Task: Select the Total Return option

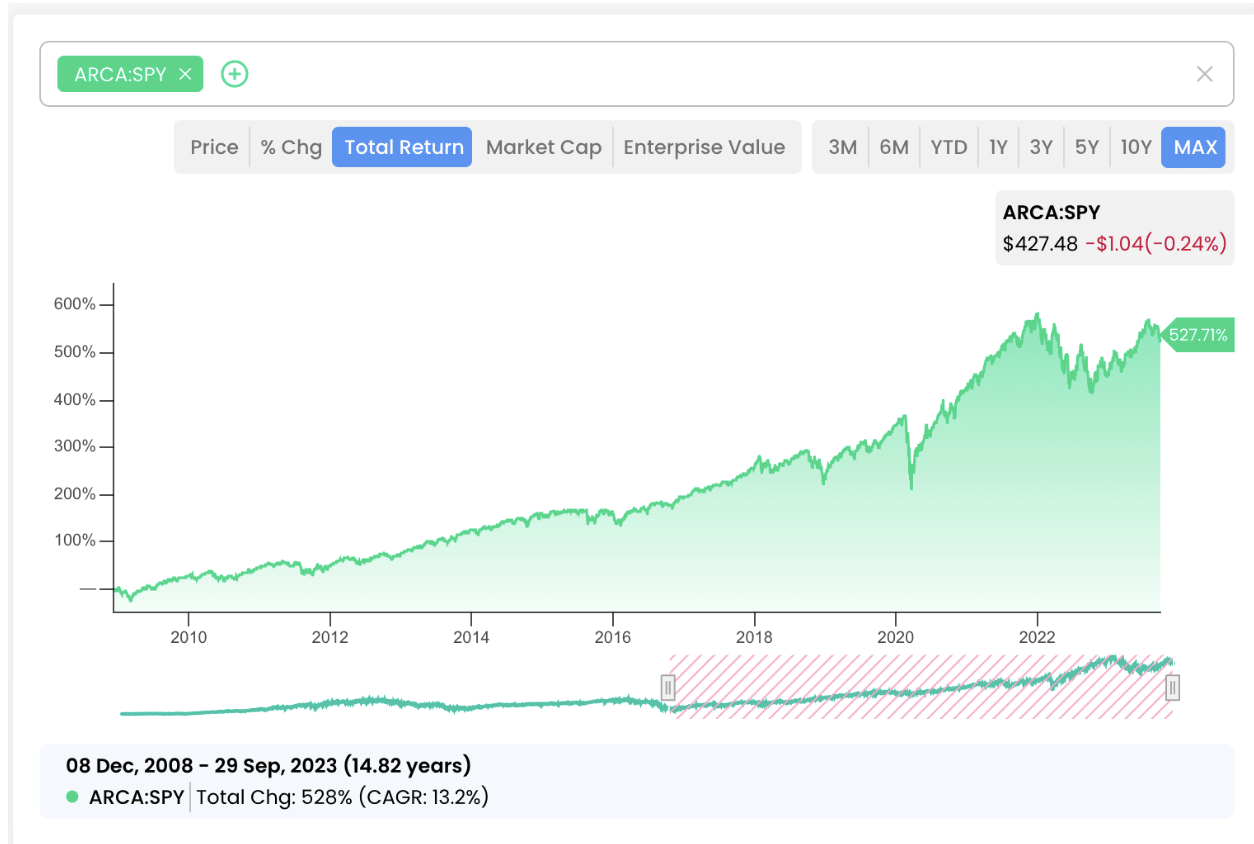Action: pyautogui.click(x=403, y=147)
